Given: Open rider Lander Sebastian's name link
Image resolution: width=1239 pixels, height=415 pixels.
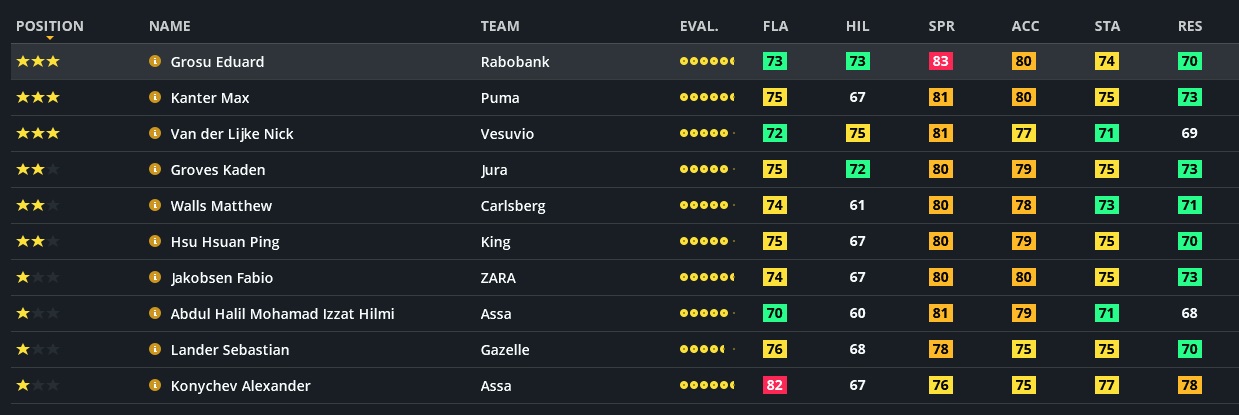Looking at the screenshot, I should [230, 350].
